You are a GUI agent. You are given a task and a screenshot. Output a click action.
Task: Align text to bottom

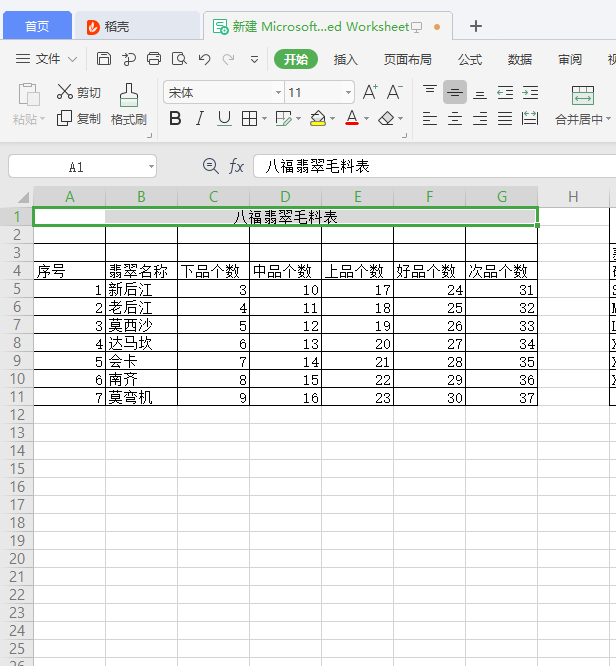click(x=480, y=93)
